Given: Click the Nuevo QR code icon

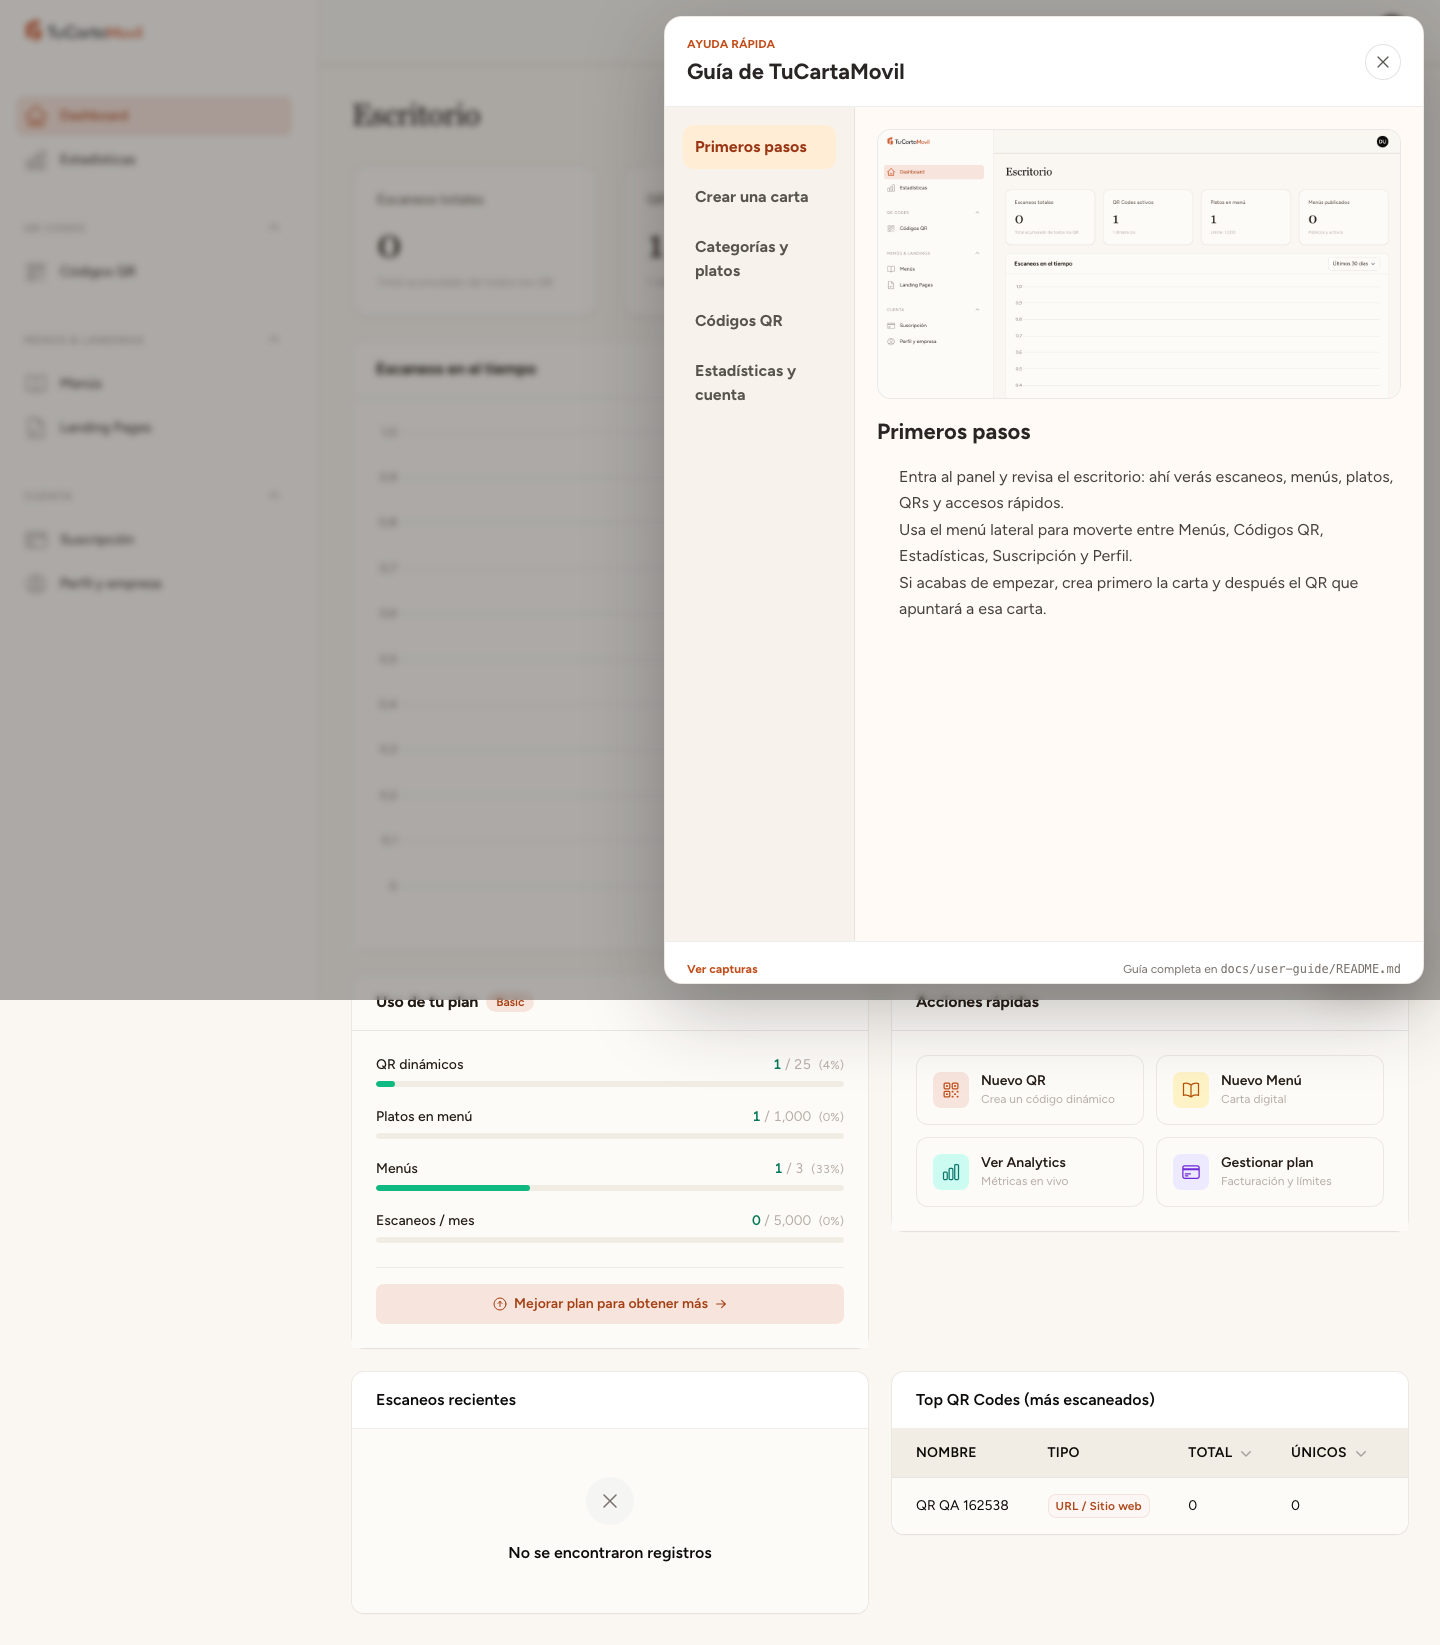Looking at the screenshot, I should 950,1090.
